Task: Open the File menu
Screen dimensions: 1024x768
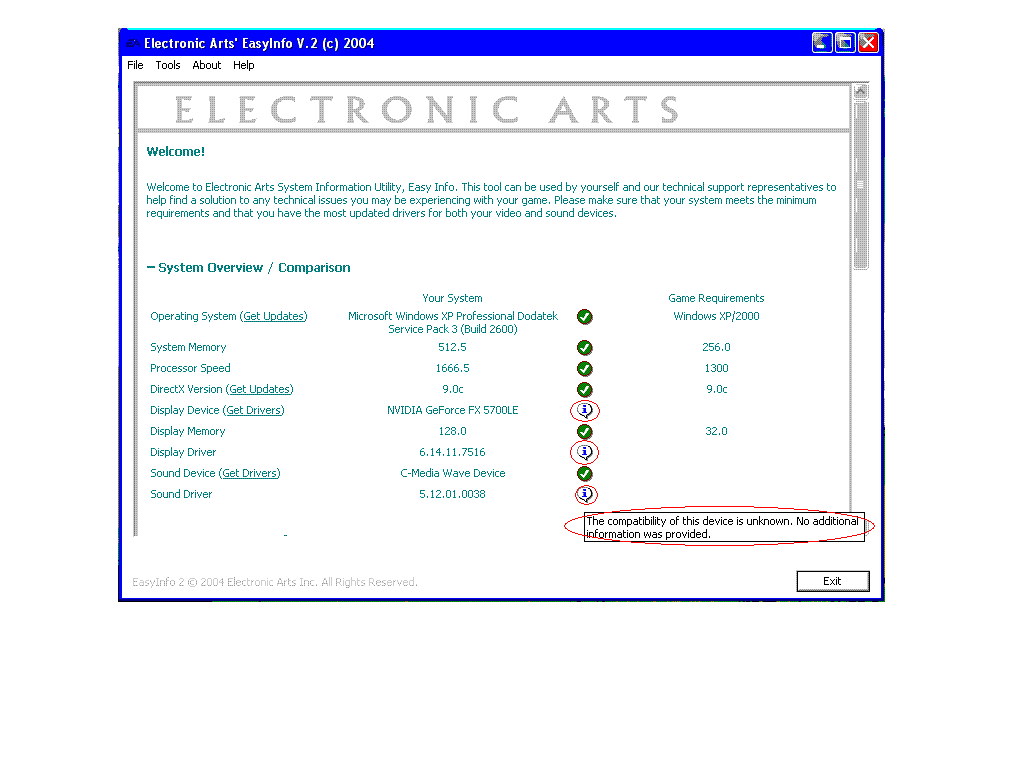Action: [135, 65]
